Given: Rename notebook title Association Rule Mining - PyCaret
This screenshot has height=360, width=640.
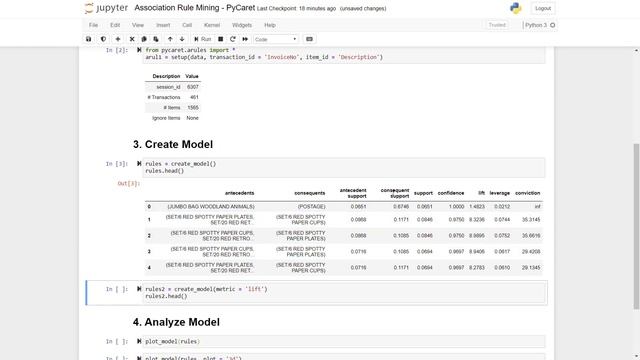Looking at the screenshot, I should point(195,8).
